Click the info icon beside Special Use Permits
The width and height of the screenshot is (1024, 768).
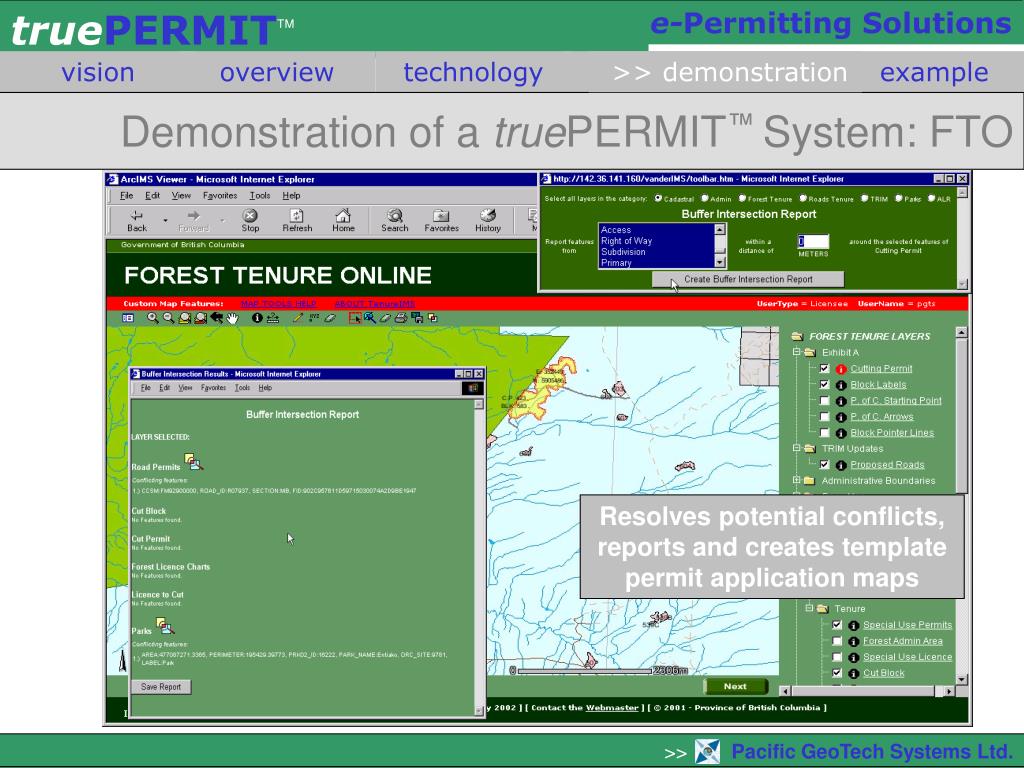(854, 625)
